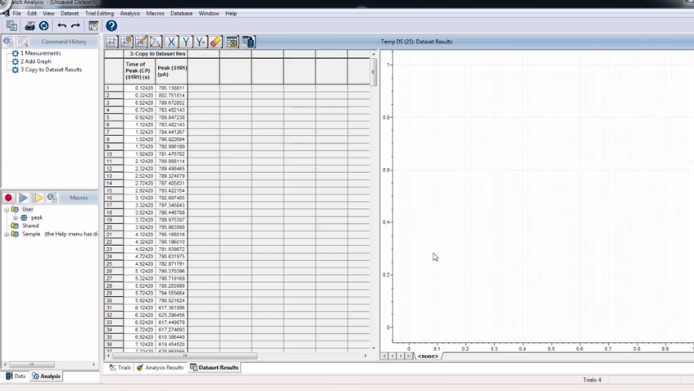Assign column as Y with the Y button

coord(185,42)
